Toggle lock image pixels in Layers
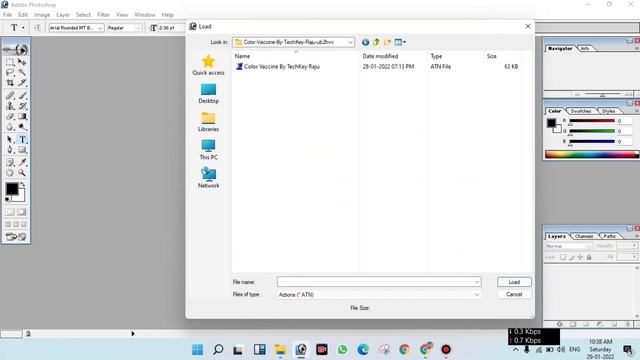This screenshot has height=360, width=640. click(571, 257)
